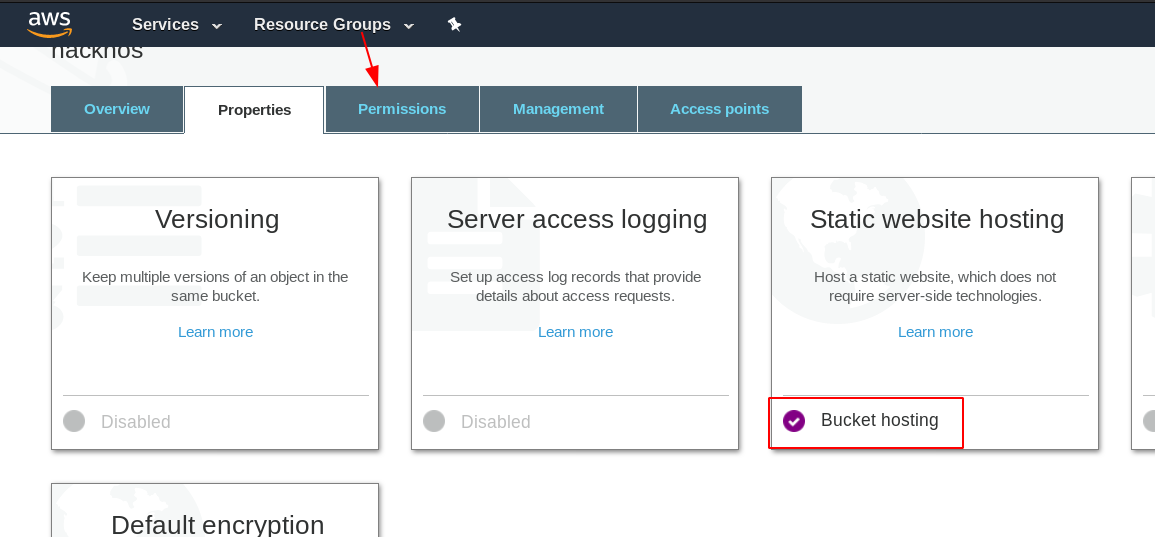The height and width of the screenshot is (537, 1155).
Task: Open the Services dropdown menu
Action: tap(177, 24)
